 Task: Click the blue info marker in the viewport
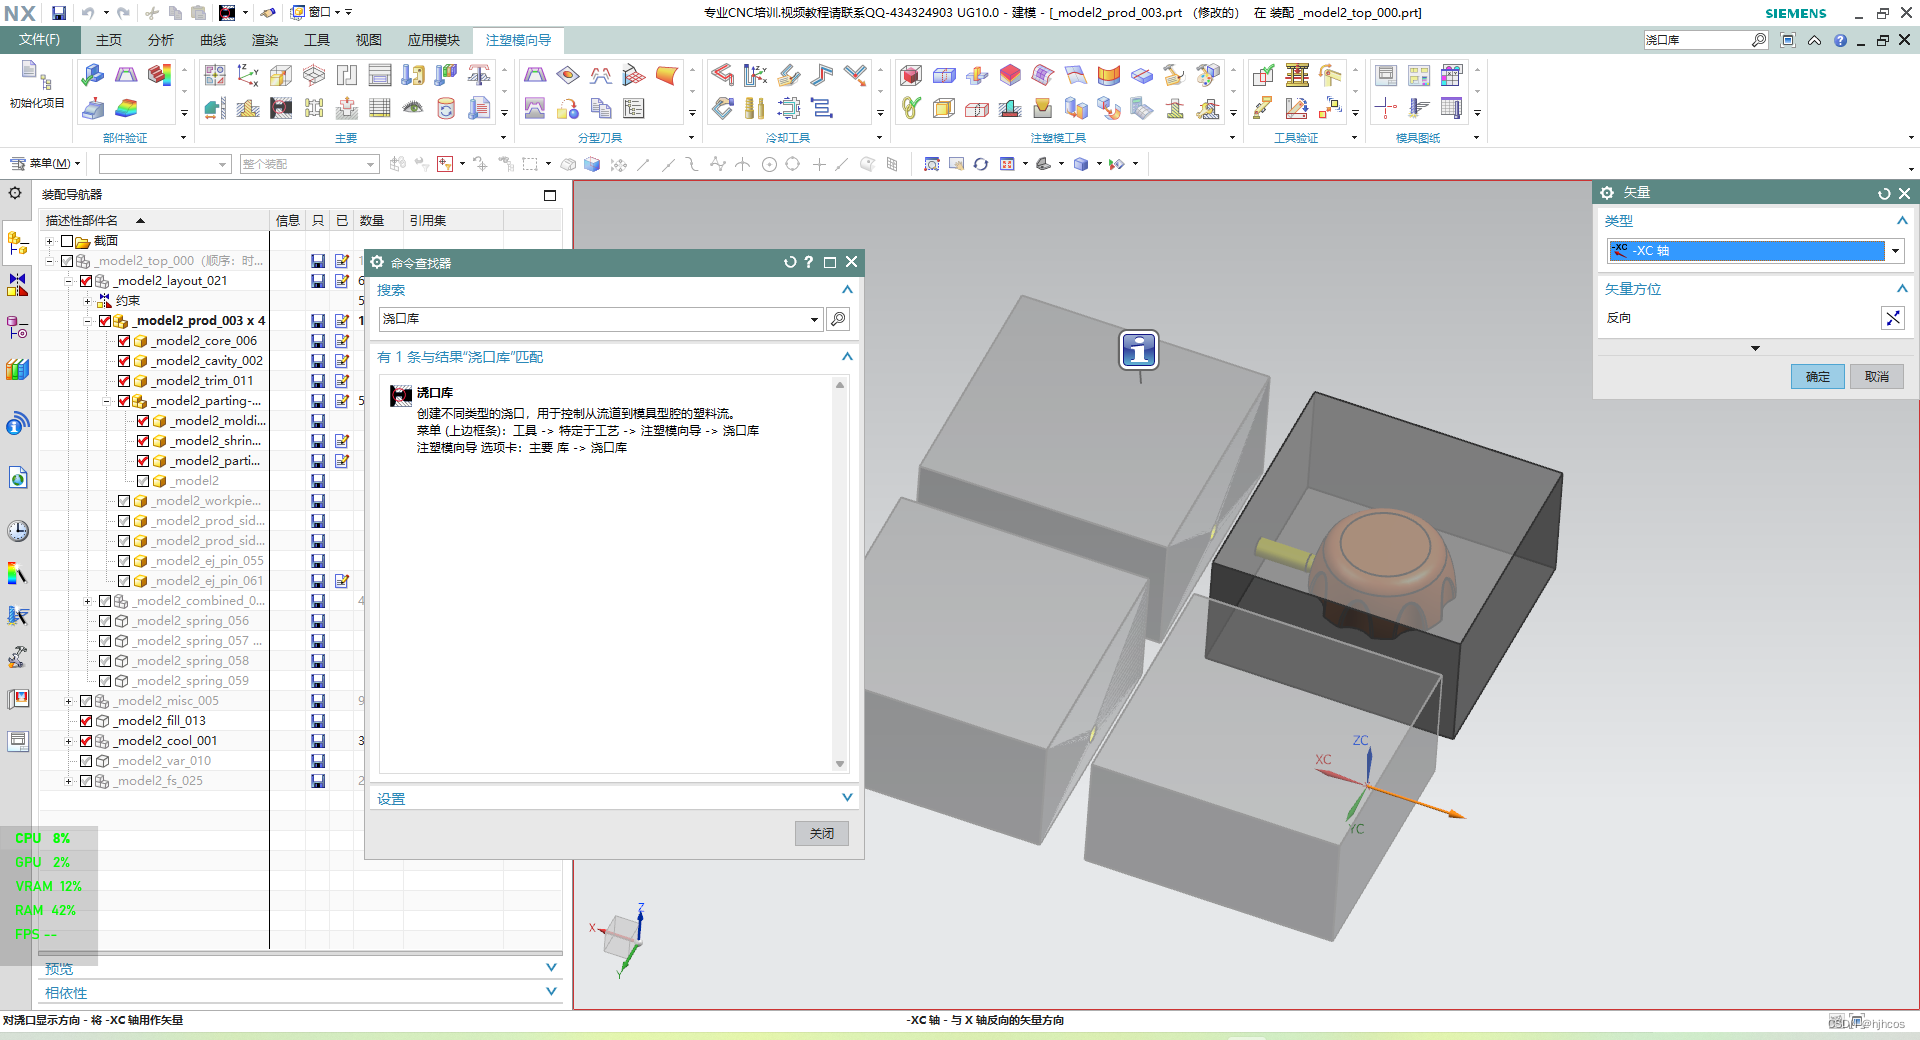pyautogui.click(x=1139, y=350)
